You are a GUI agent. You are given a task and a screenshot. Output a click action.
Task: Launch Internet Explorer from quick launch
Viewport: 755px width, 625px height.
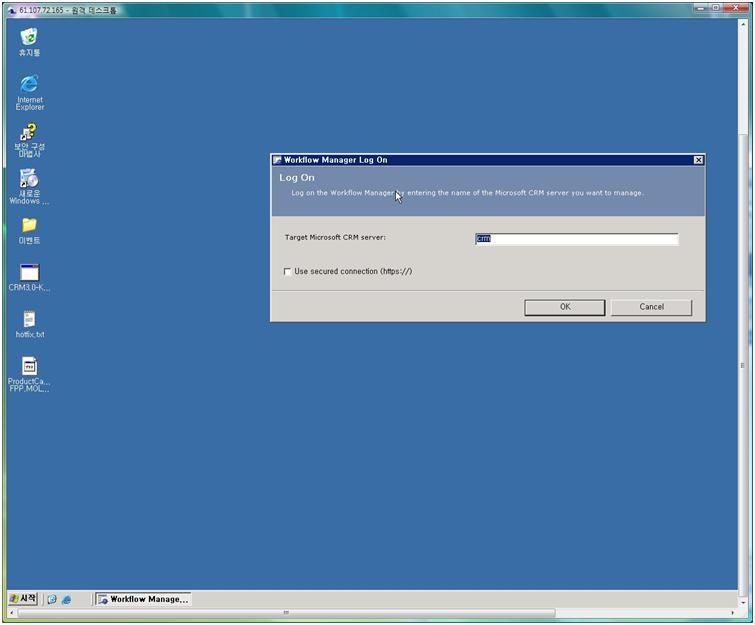coord(66,599)
